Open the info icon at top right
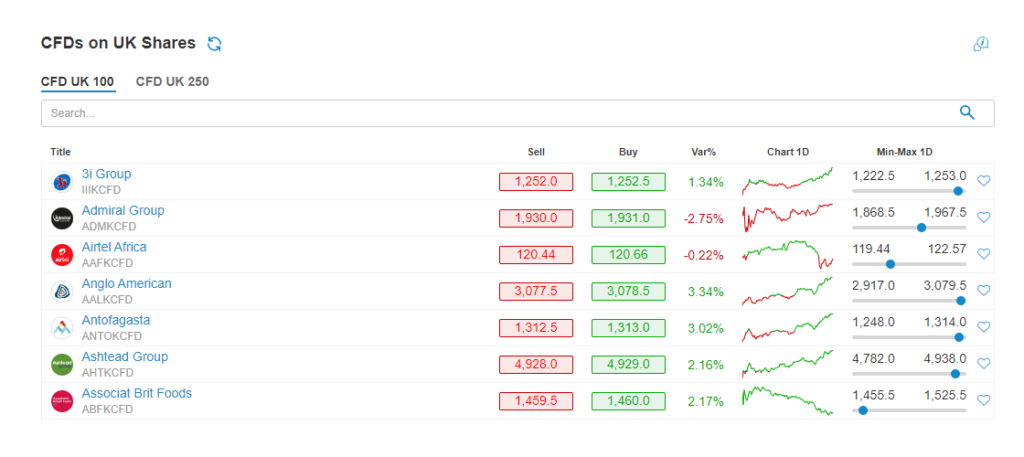Viewport: 1024px width, 457px height. [x=981, y=44]
